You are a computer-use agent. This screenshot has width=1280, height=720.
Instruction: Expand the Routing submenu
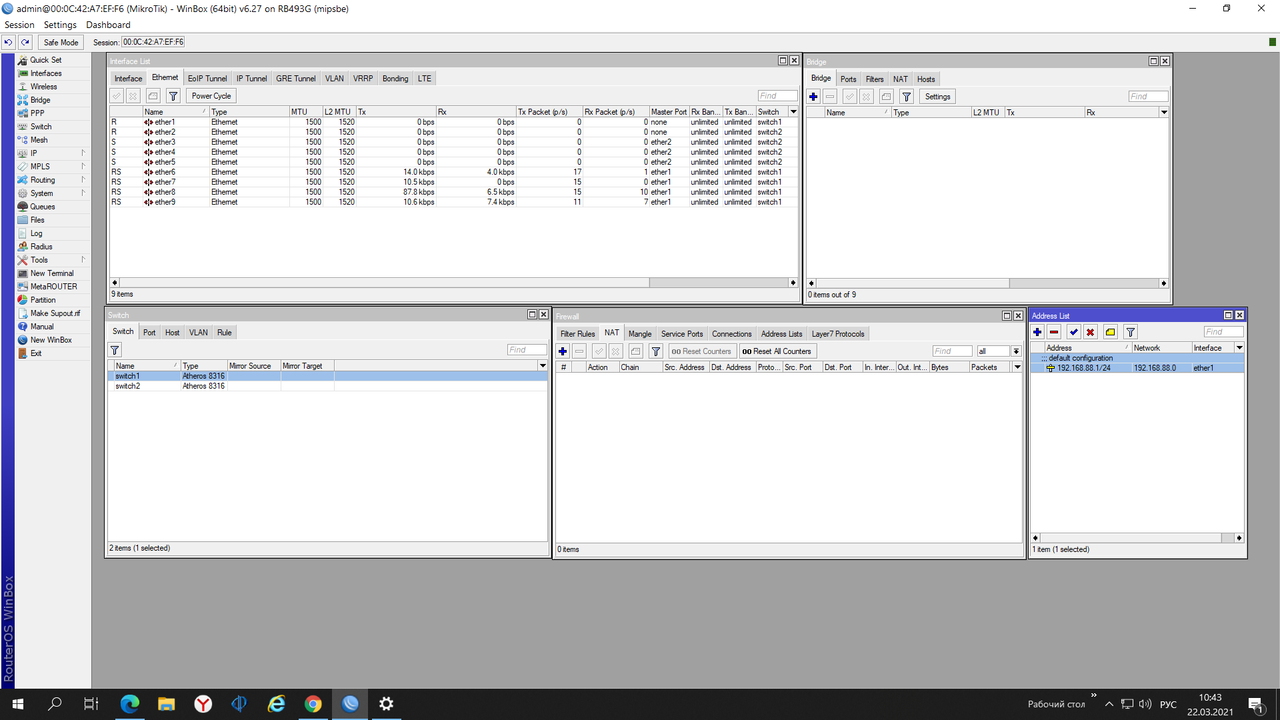click(53, 180)
